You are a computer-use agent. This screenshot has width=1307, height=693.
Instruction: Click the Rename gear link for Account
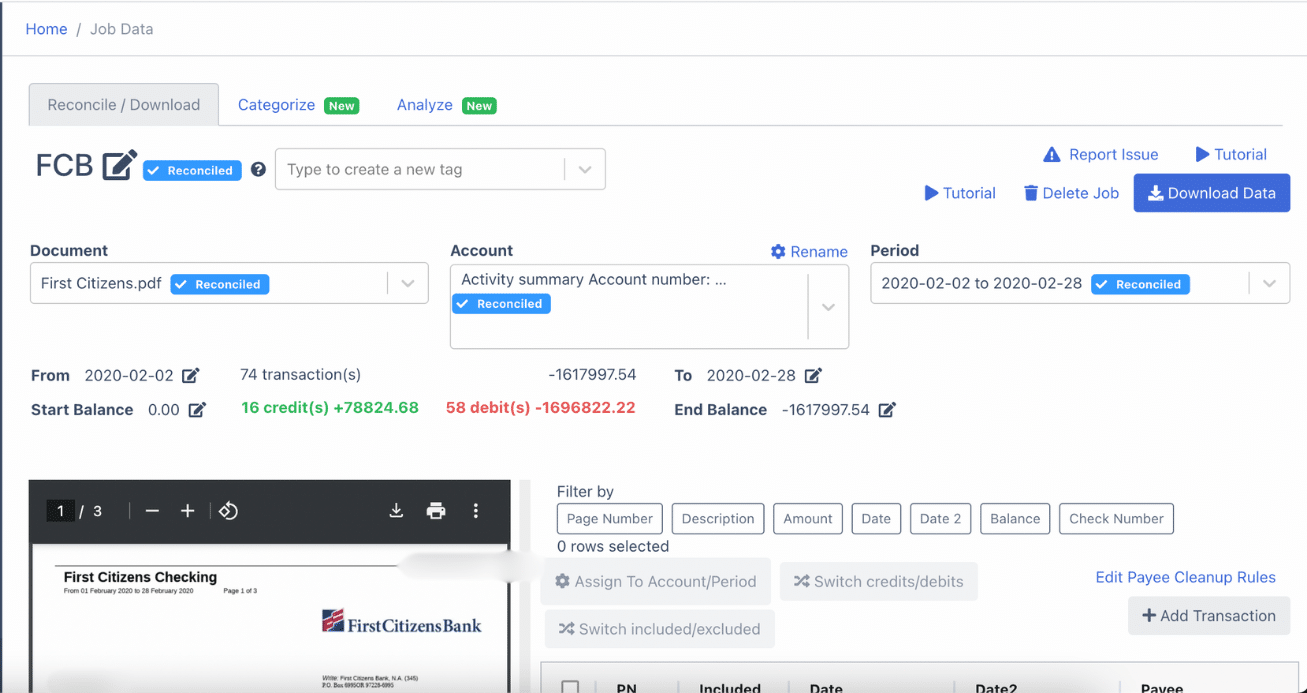(809, 252)
